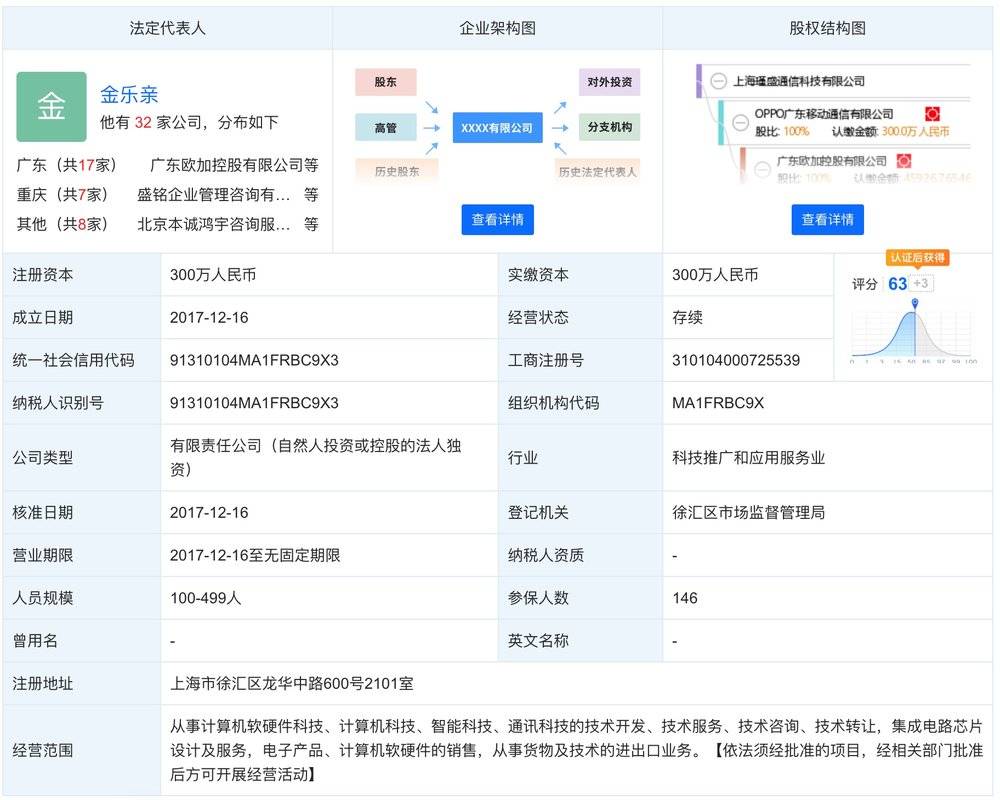Open the 金乐亲 legal representative link

pyautogui.click(x=129, y=95)
